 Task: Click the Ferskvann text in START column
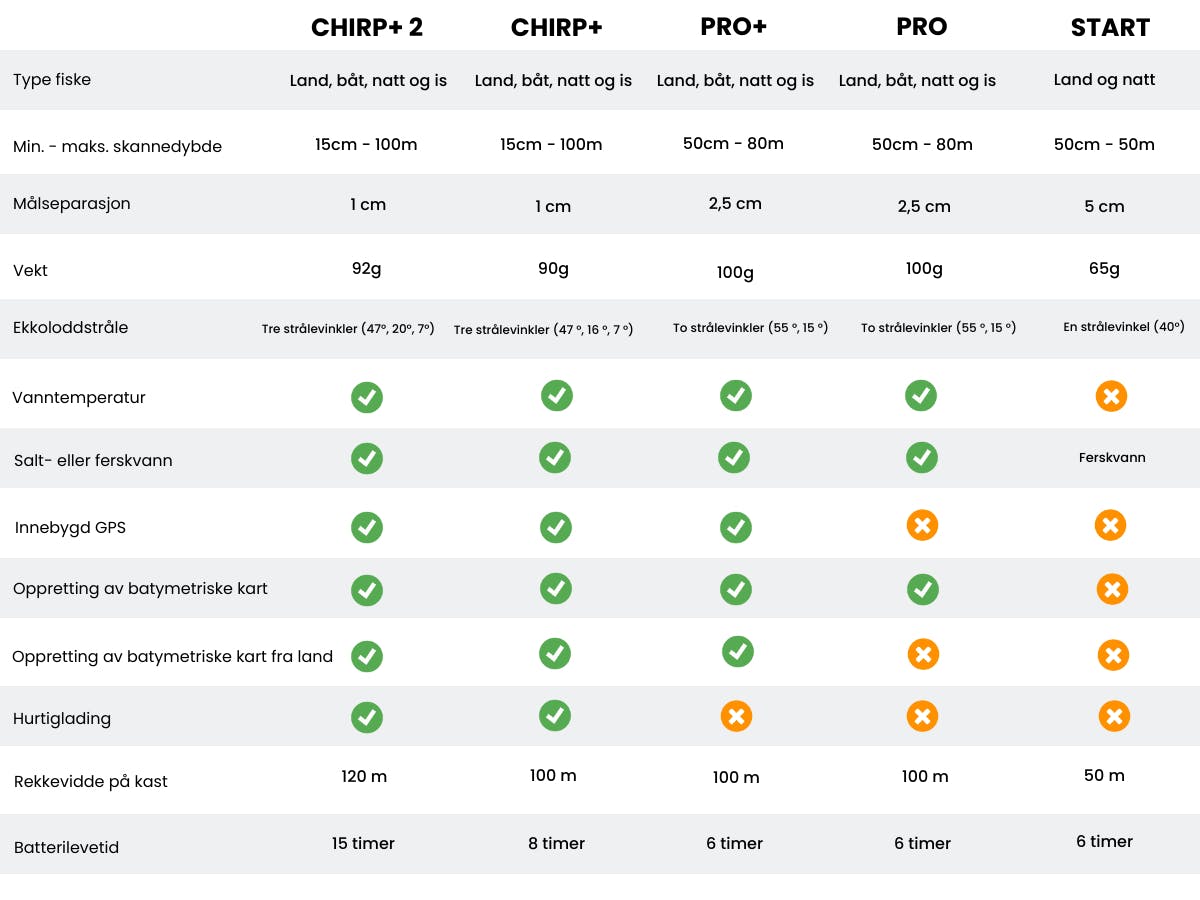[x=1112, y=457]
